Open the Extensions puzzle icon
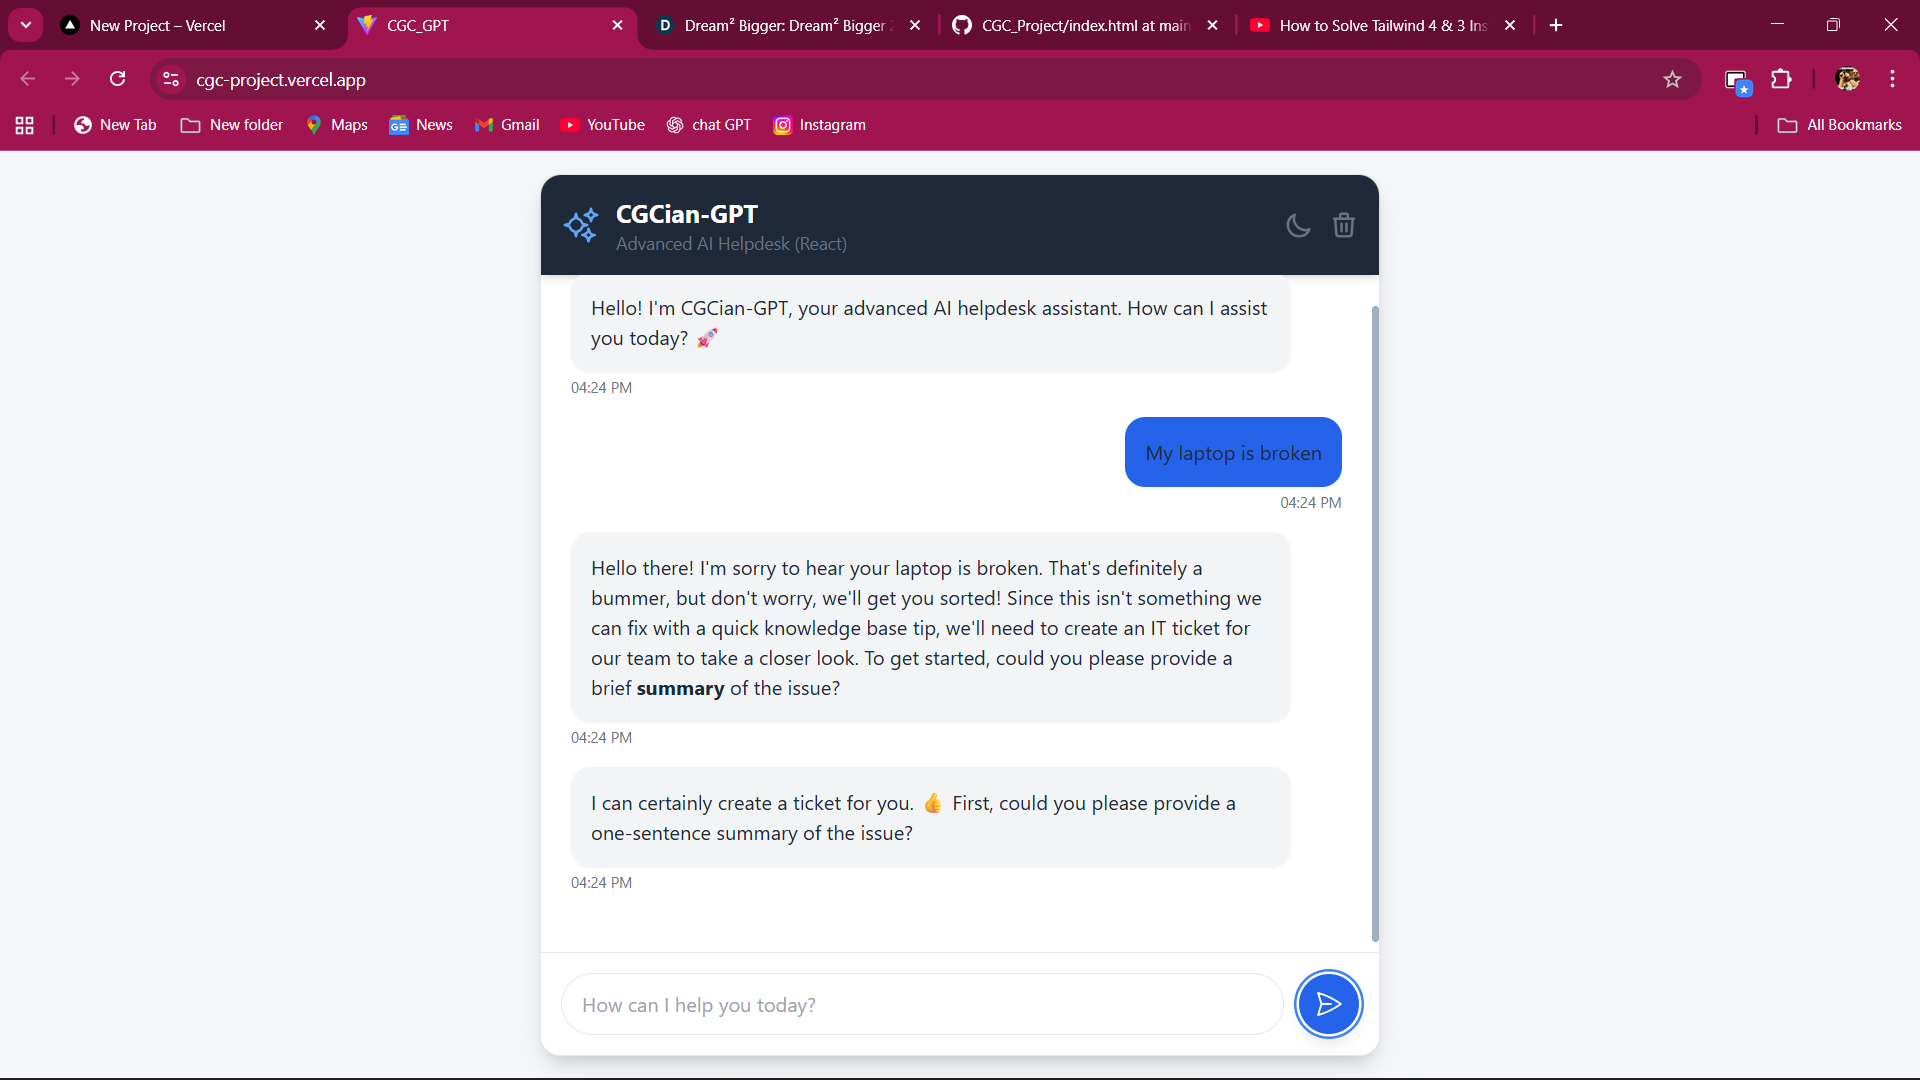The height and width of the screenshot is (1080, 1920). click(x=1781, y=80)
